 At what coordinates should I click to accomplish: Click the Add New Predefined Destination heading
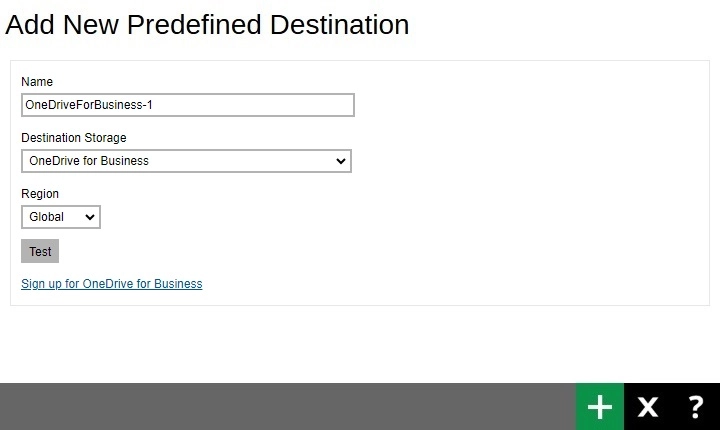coord(207,25)
